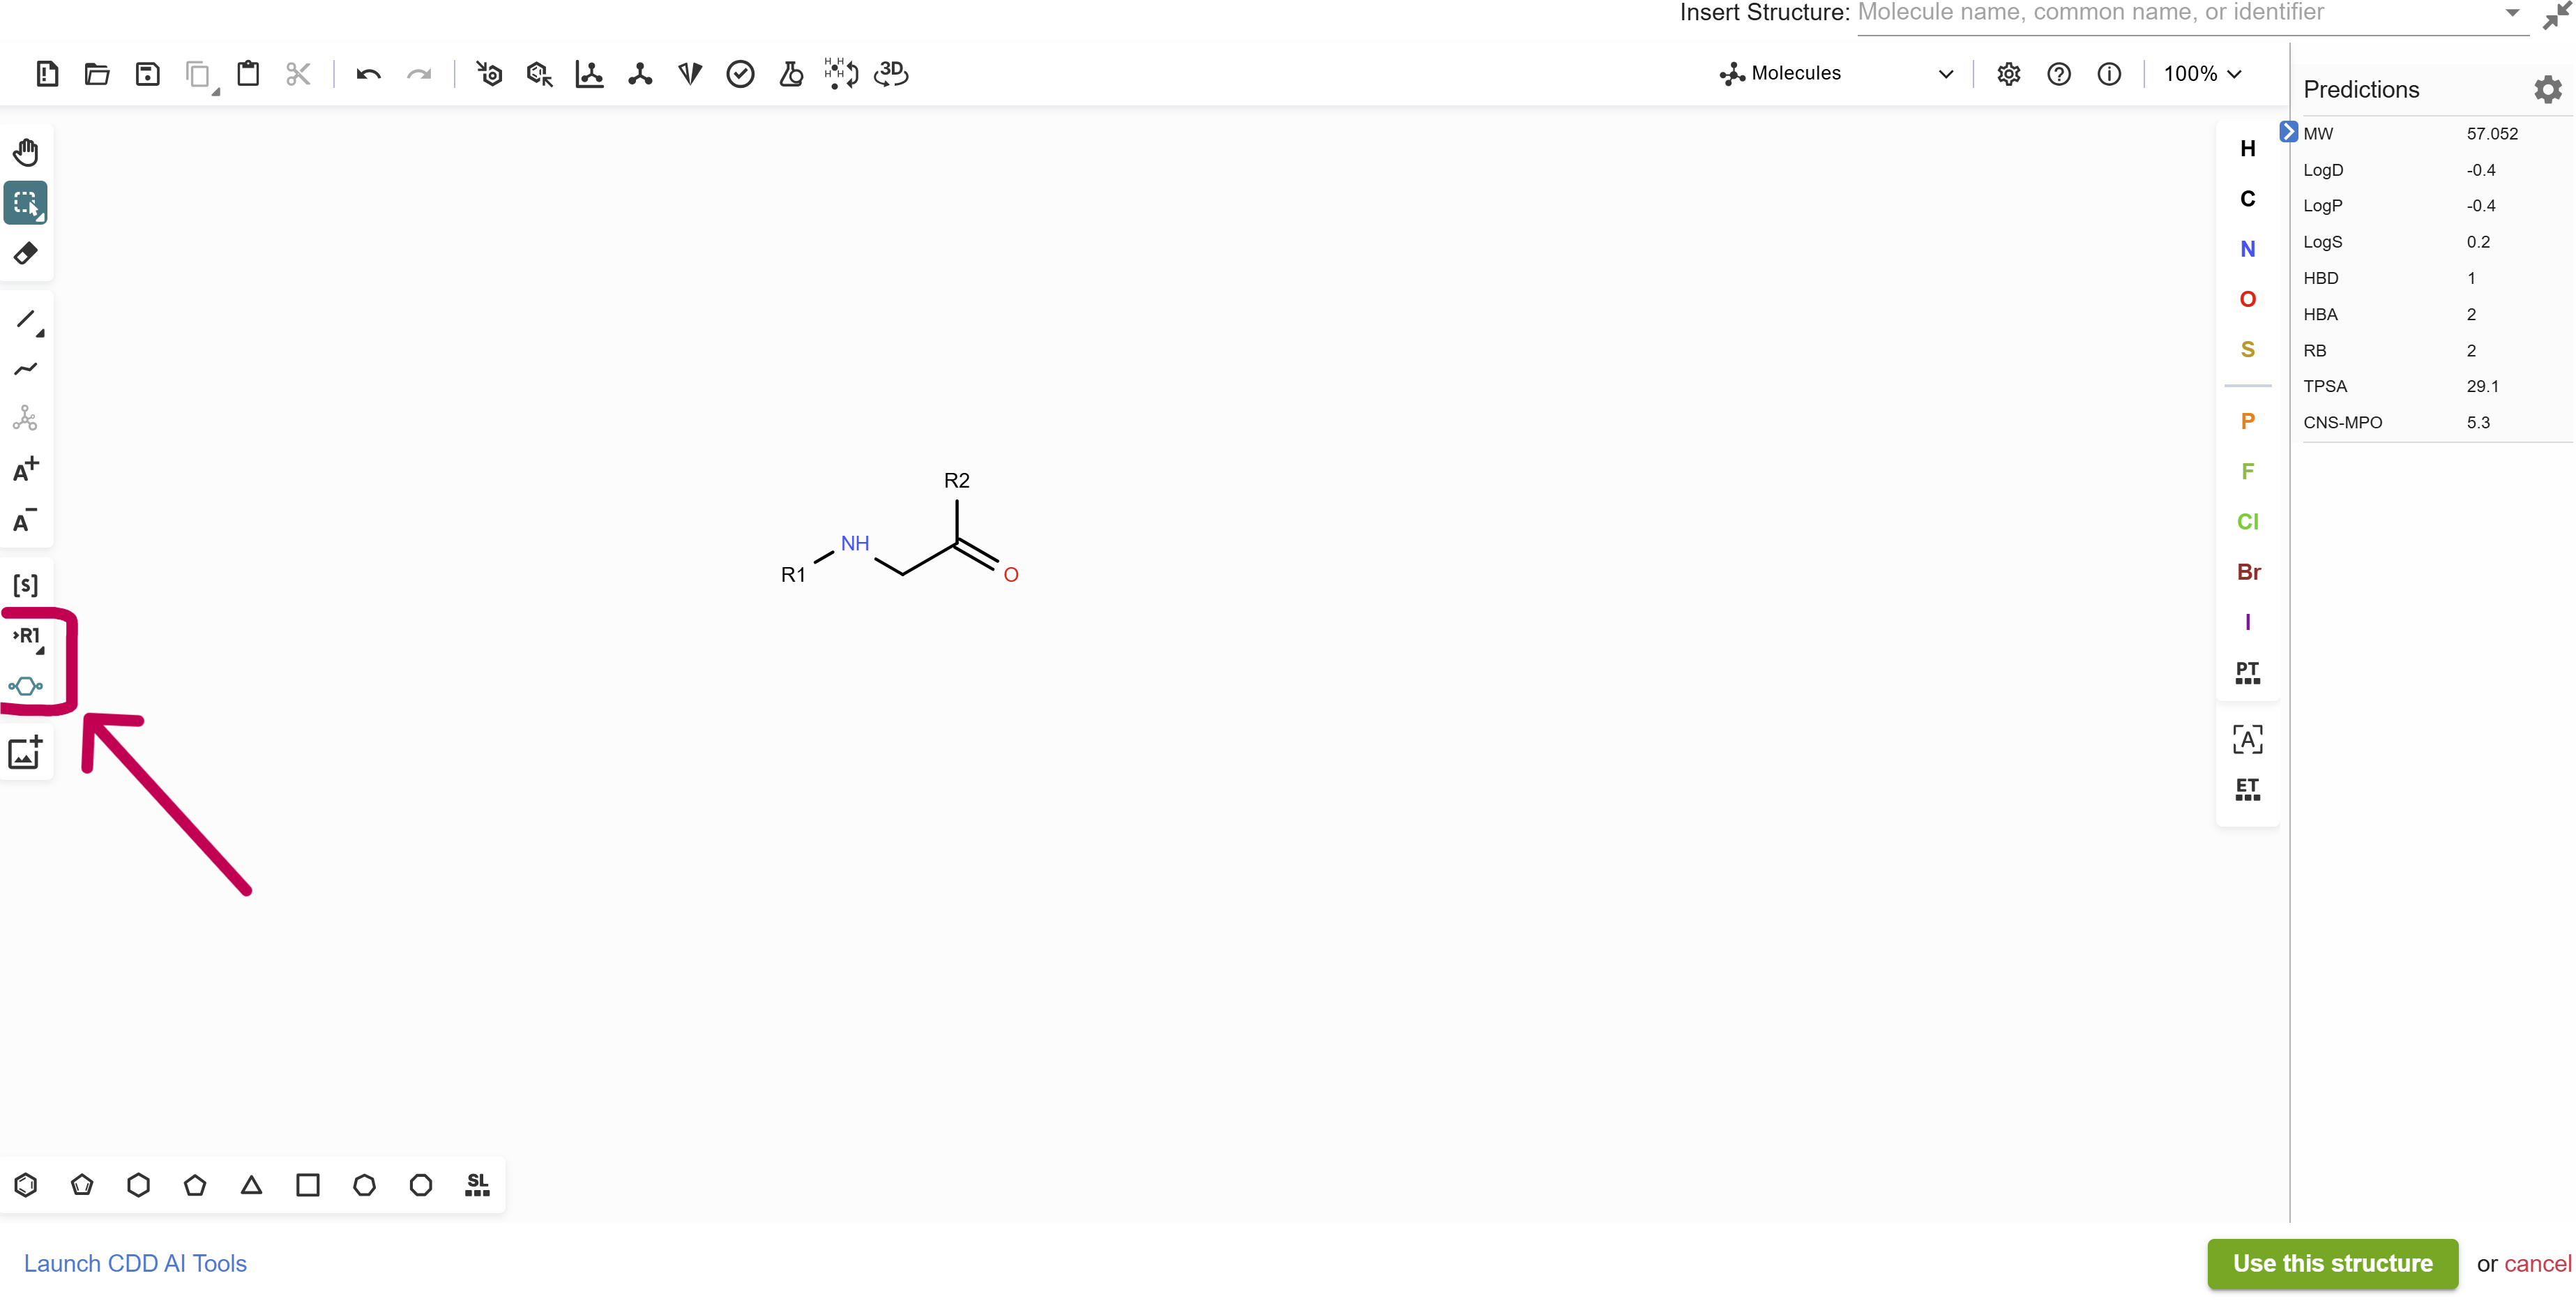Screen dimensions: 2576x1301
Task: Exit fullscreen with the collapse arrows
Action: pyautogui.click(x=2557, y=14)
